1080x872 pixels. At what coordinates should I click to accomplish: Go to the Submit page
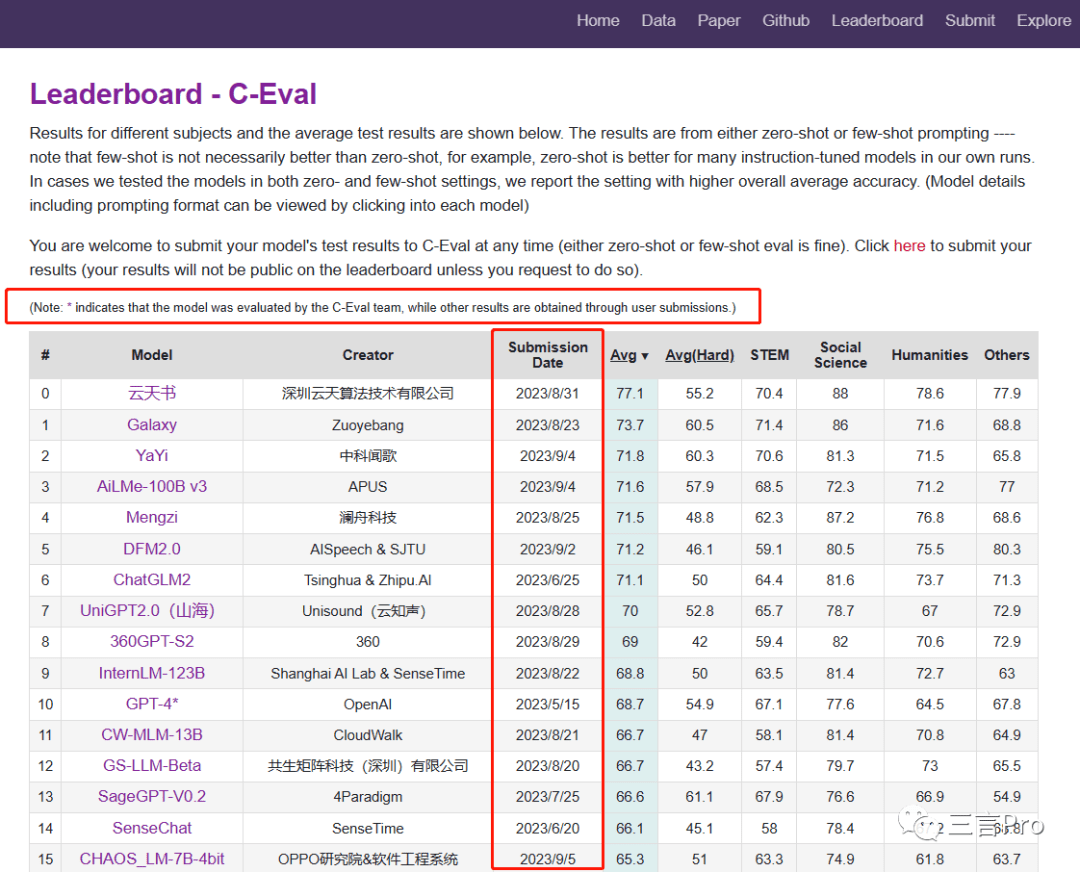point(970,21)
